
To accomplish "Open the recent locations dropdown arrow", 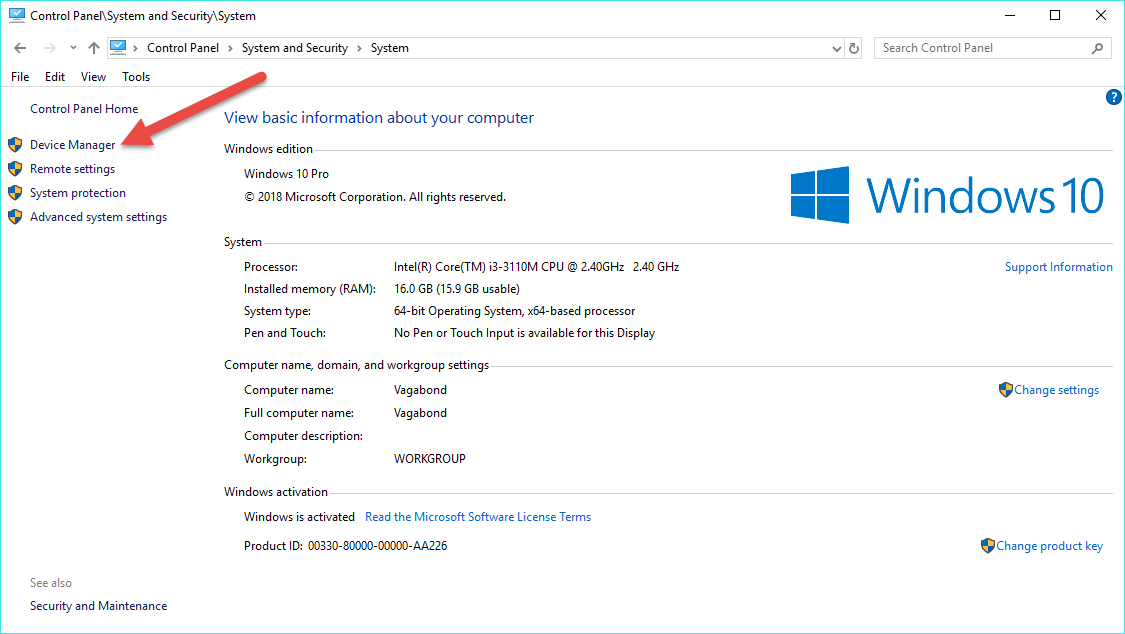I will [x=73, y=48].
